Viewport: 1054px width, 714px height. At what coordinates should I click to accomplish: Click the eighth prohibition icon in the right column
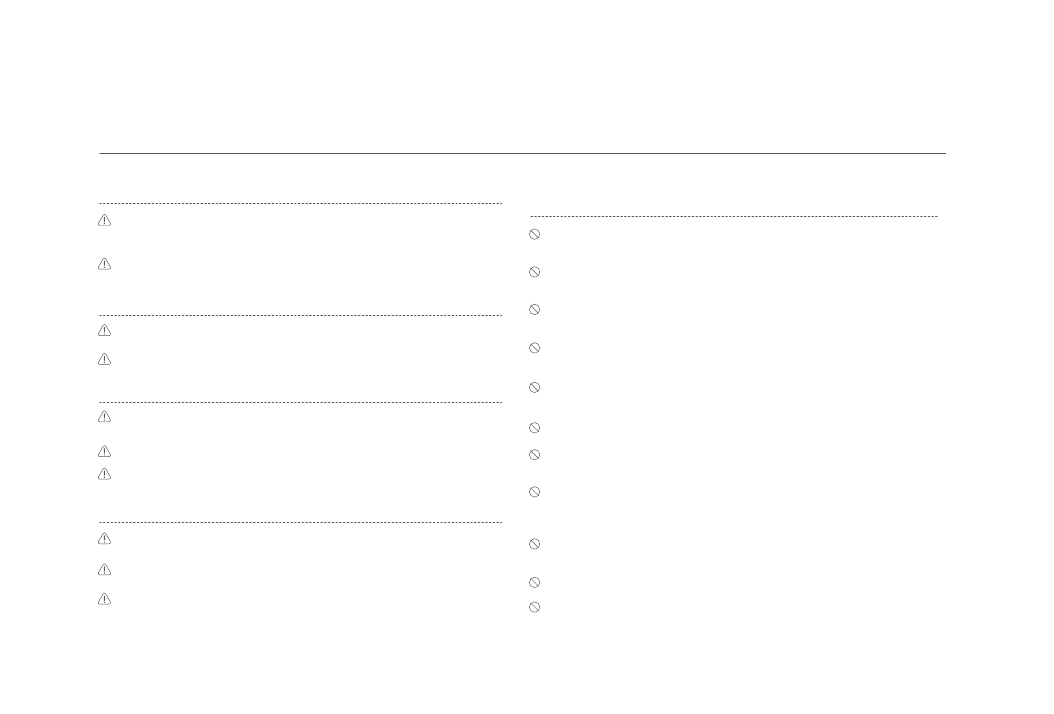point(535,492)
